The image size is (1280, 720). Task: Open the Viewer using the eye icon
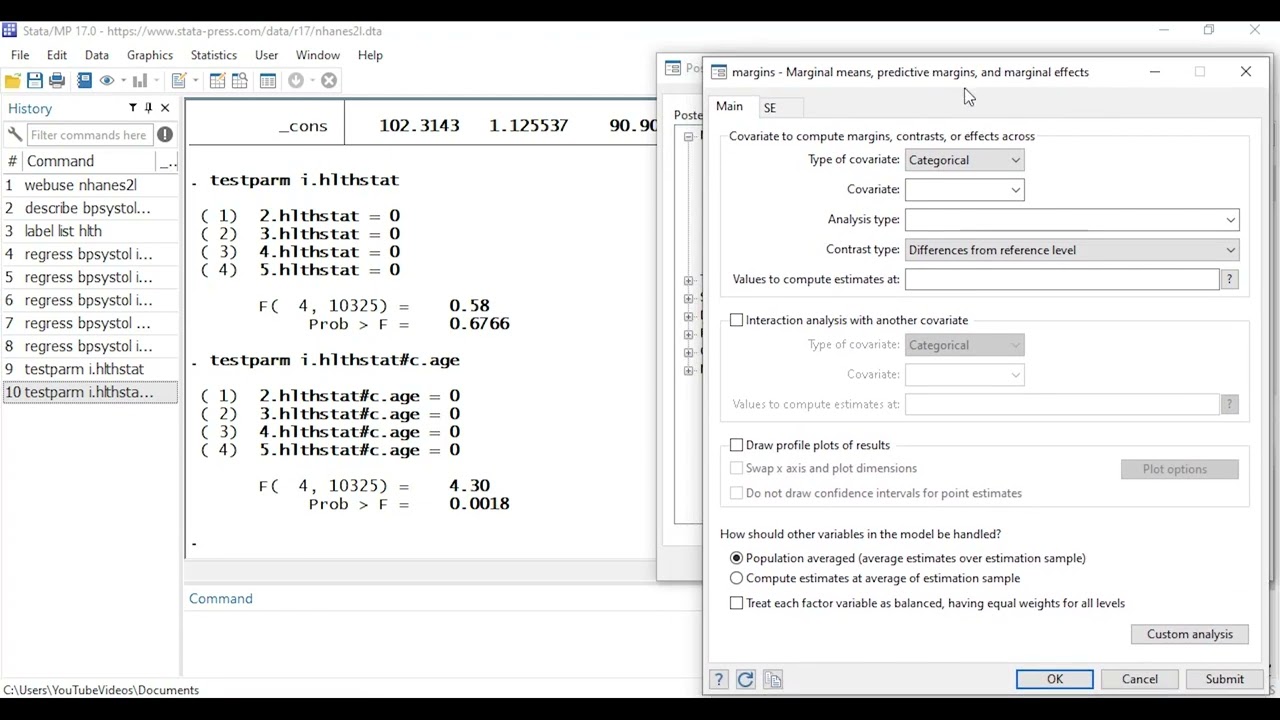point(106,81)
